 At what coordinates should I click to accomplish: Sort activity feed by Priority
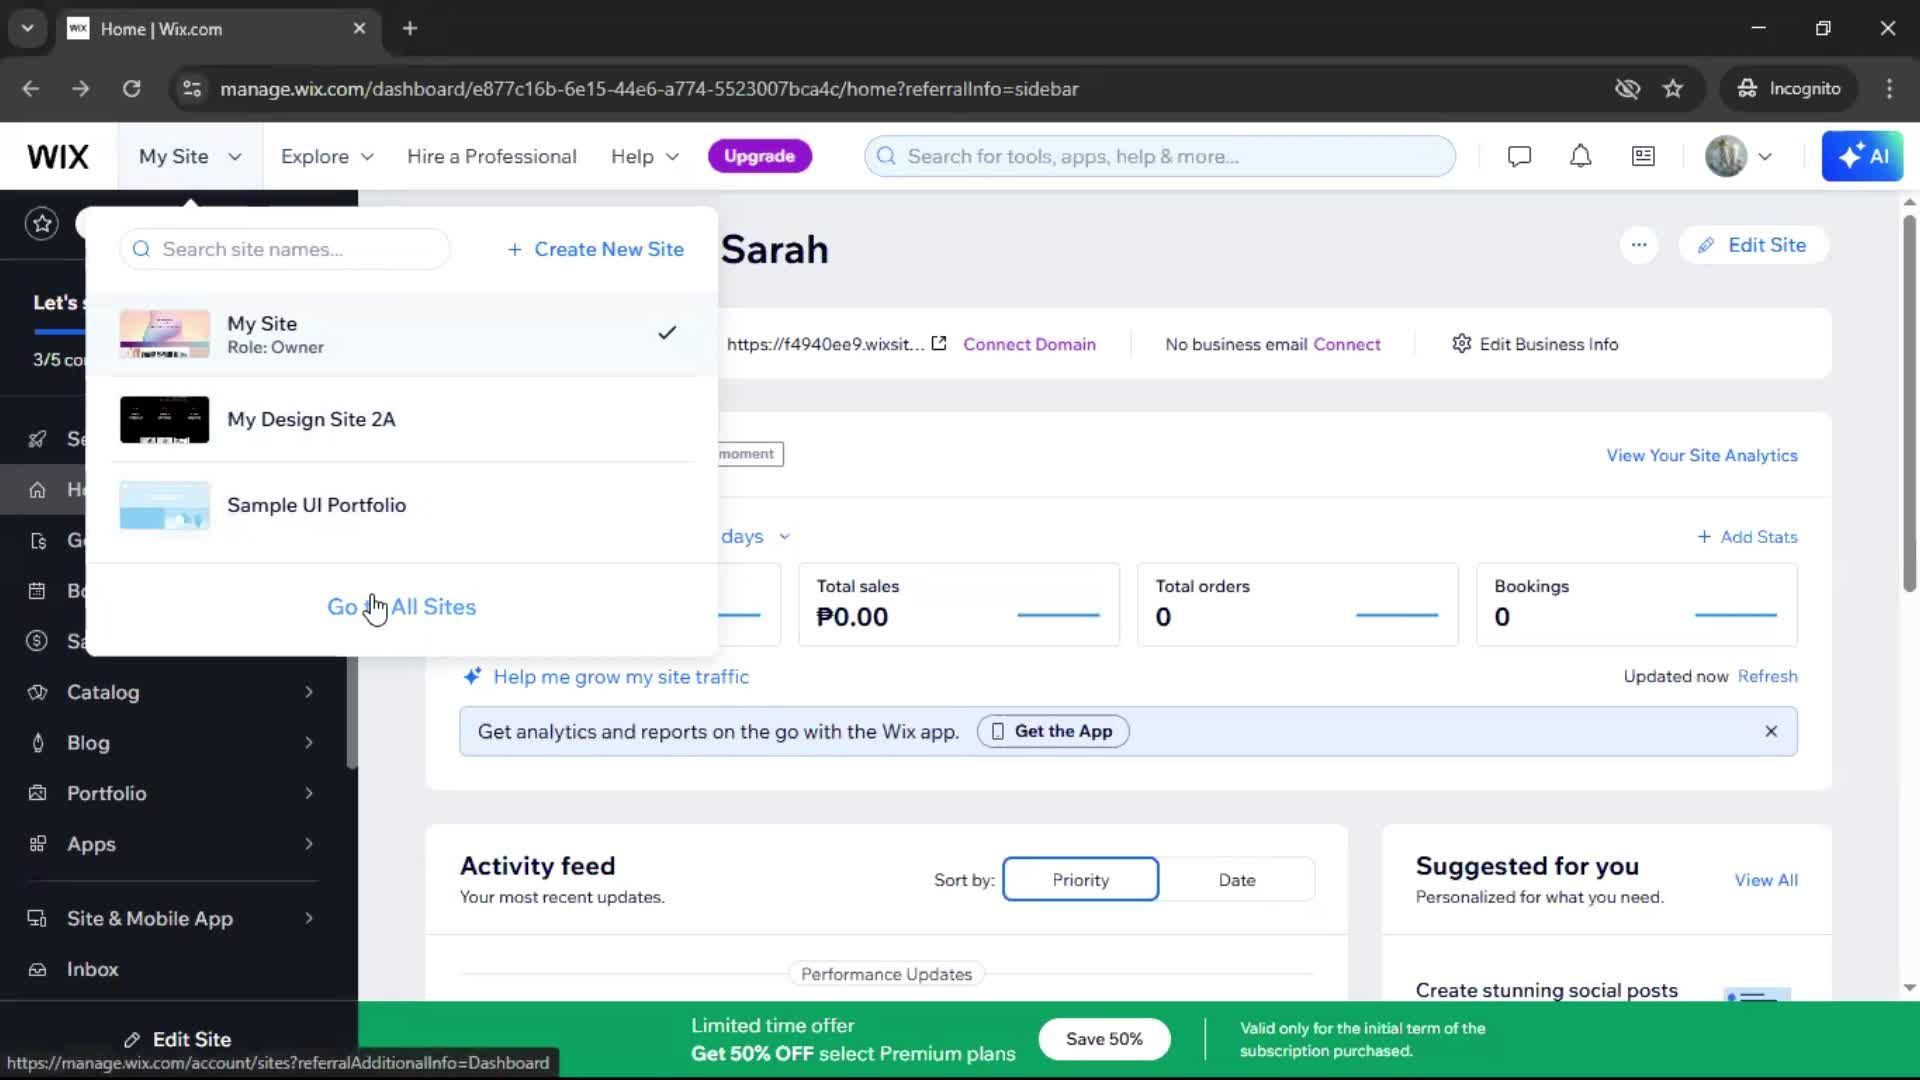pyautogui.click(x=1080, y=880)
